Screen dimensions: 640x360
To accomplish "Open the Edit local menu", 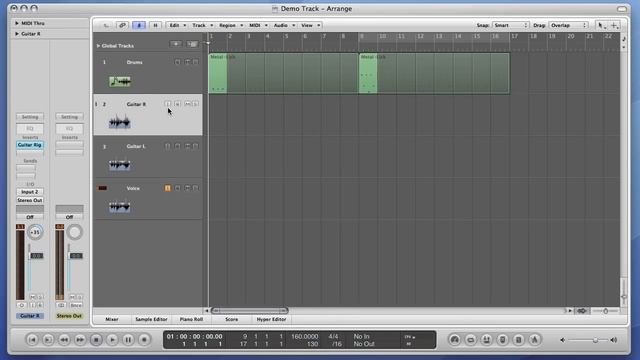I will [177, 25].
